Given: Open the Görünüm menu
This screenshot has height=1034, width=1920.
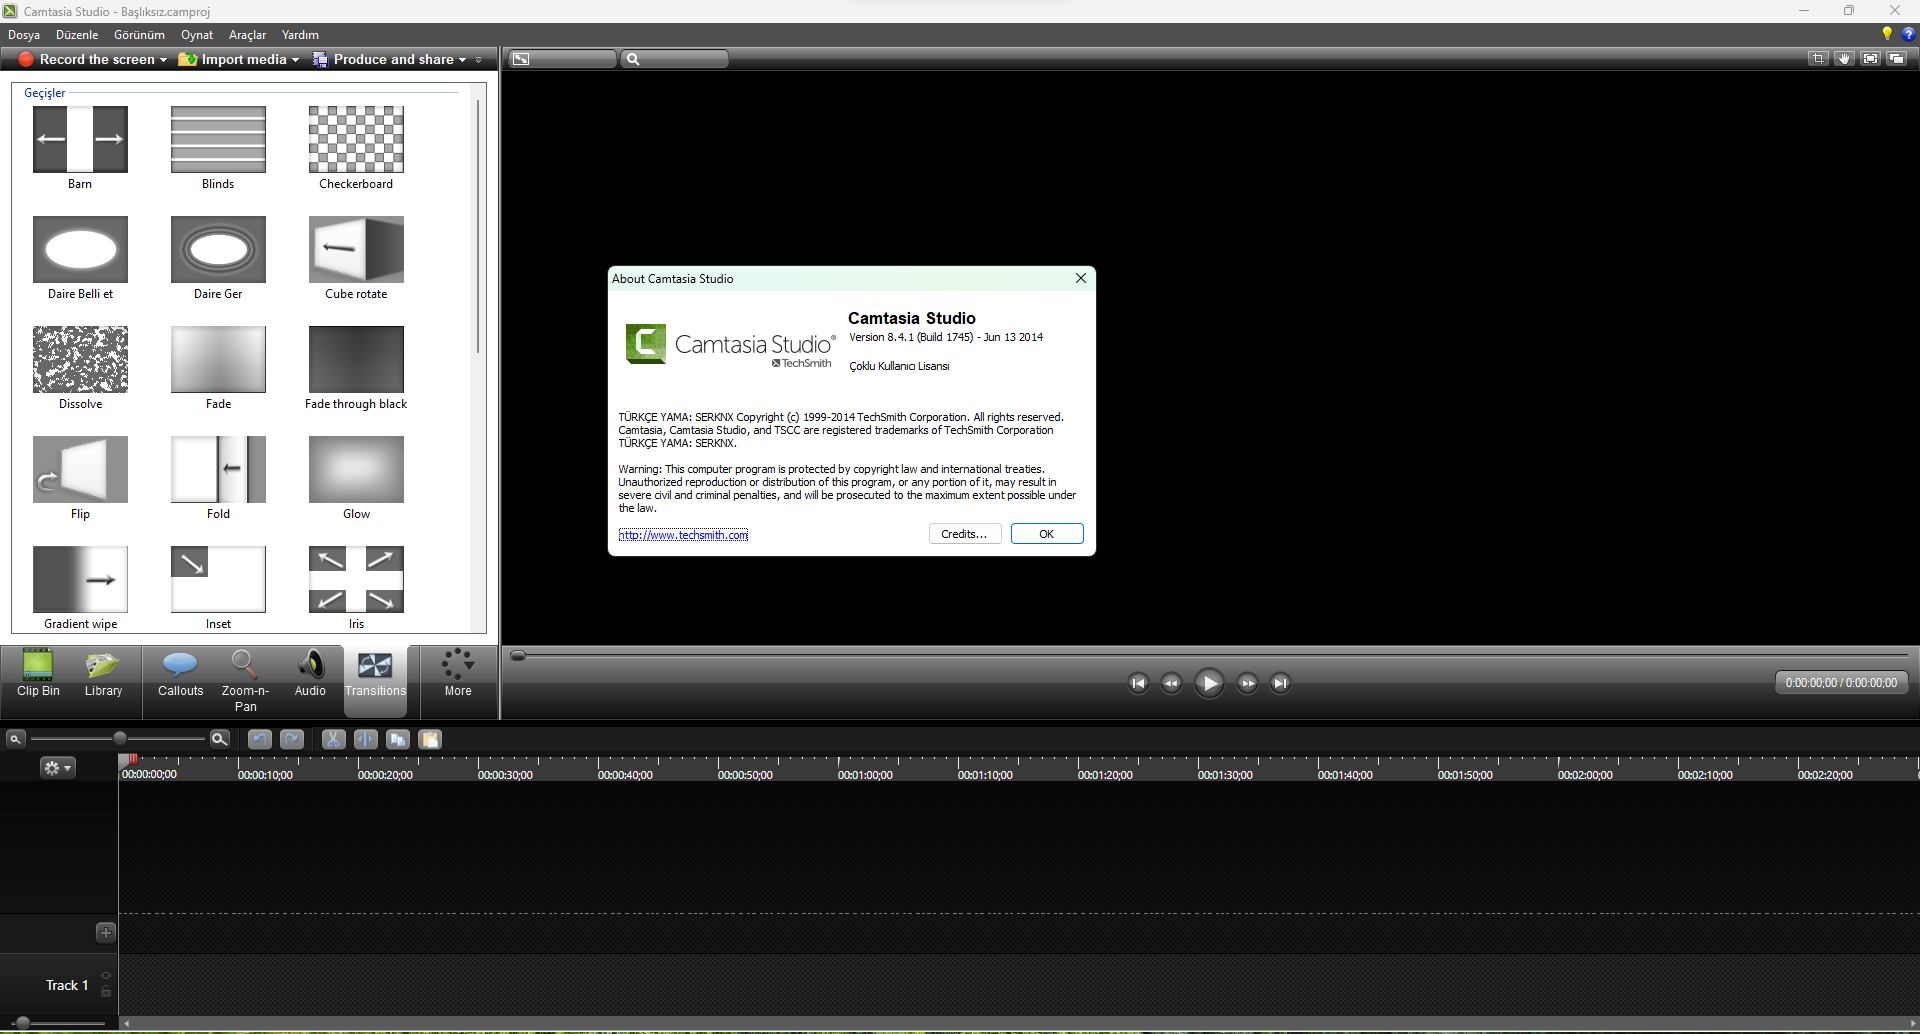Looking at the screenshot, I should coord(139,35).
